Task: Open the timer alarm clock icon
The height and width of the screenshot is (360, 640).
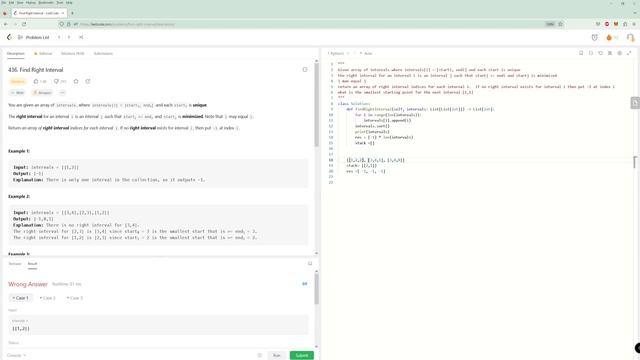Action: pos(595,38)
